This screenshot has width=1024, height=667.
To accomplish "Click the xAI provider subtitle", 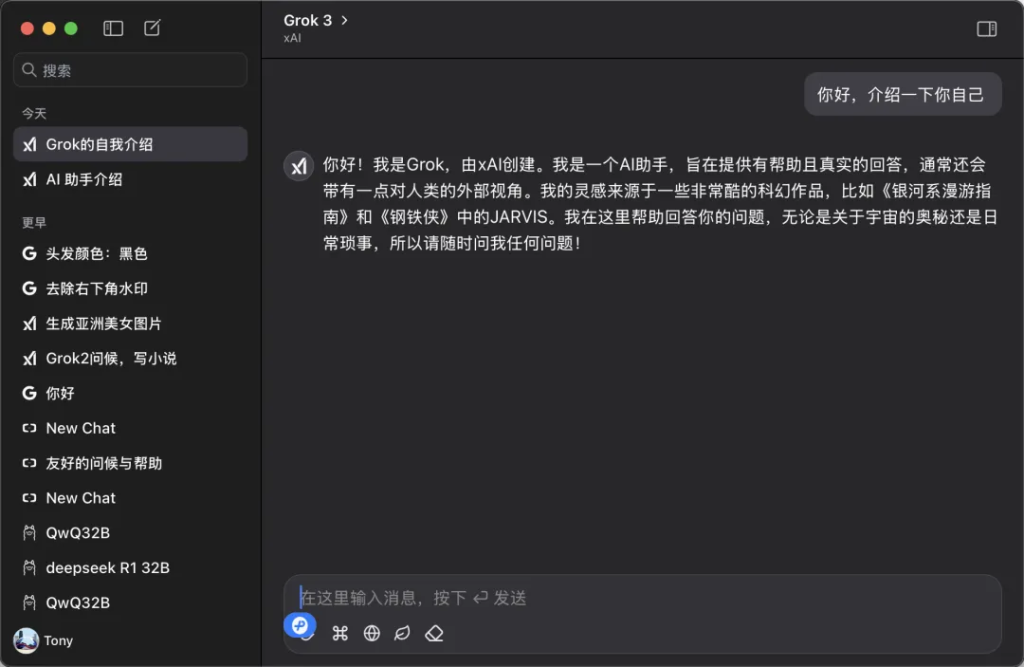I will 292,39.
